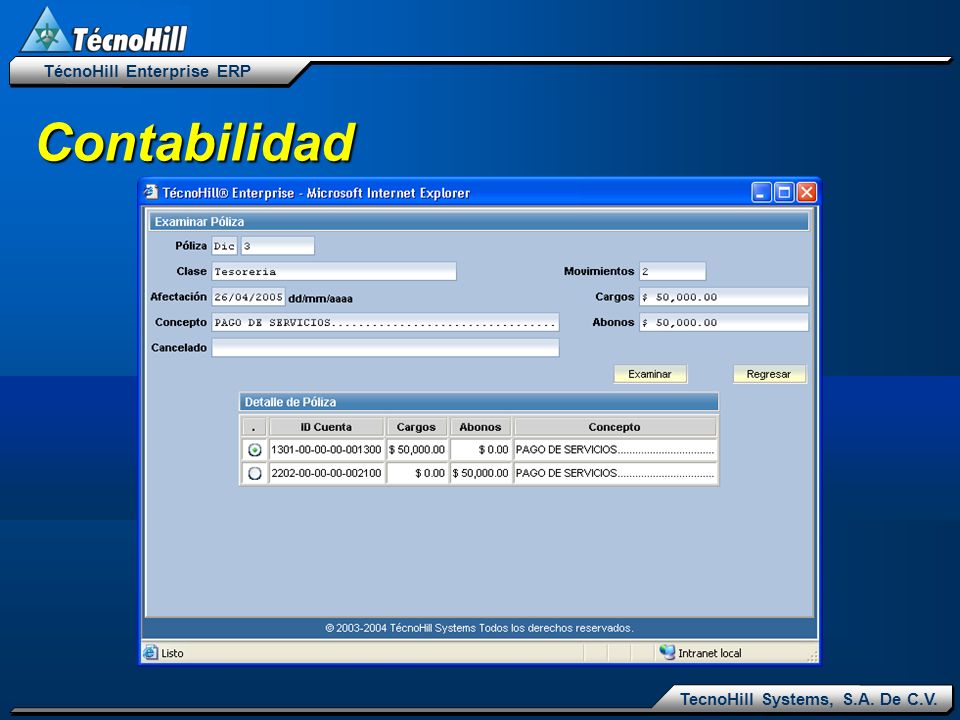This screenshot has width=960, height=720.
Task: Click the TécnoHill logo at top left
Action: pos(104,31)
